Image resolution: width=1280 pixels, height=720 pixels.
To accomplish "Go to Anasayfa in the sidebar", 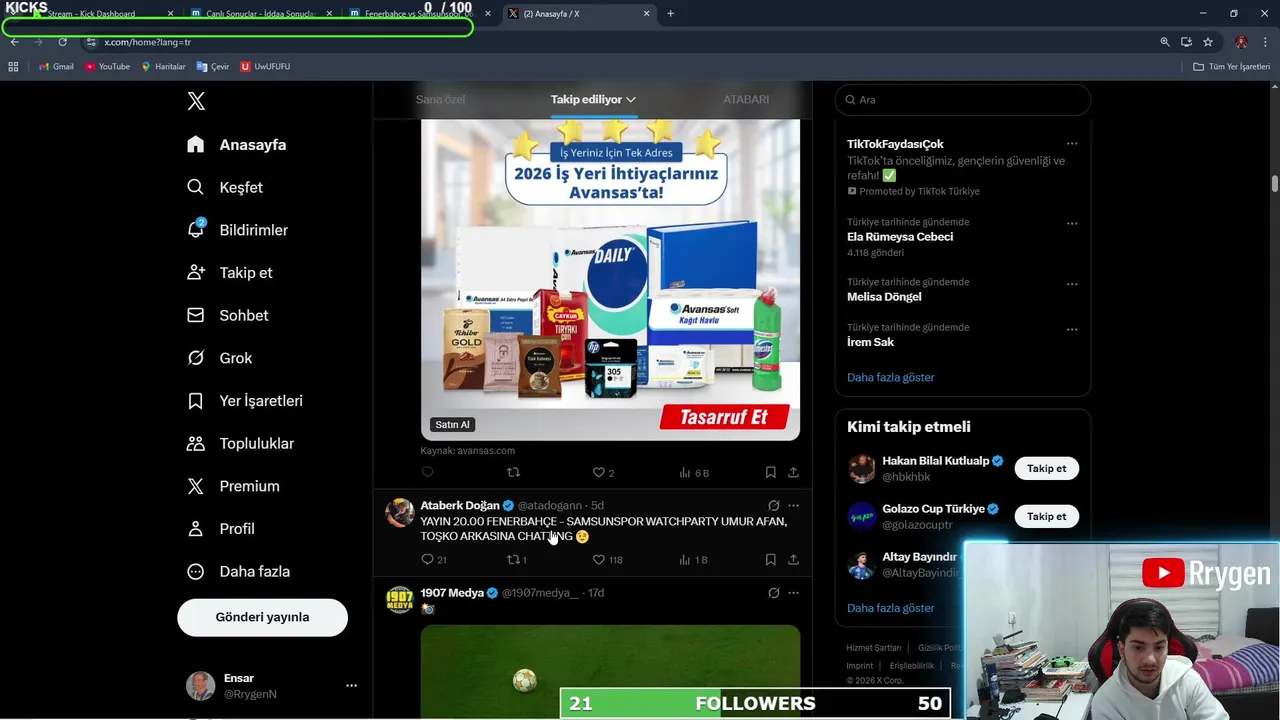I will pyautogui.click(x=237, y=145).
